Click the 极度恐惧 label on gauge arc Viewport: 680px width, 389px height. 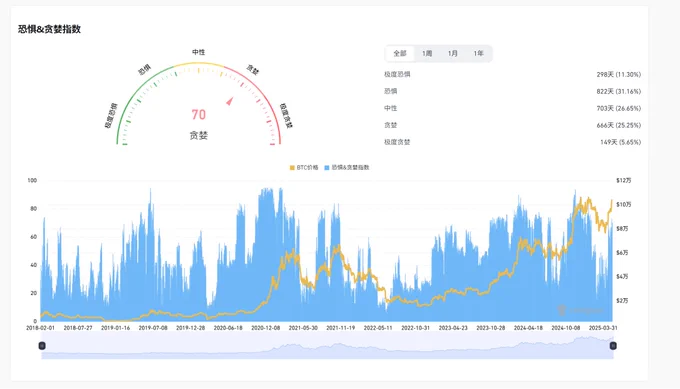pyautogui.click(x=111, y=116)
